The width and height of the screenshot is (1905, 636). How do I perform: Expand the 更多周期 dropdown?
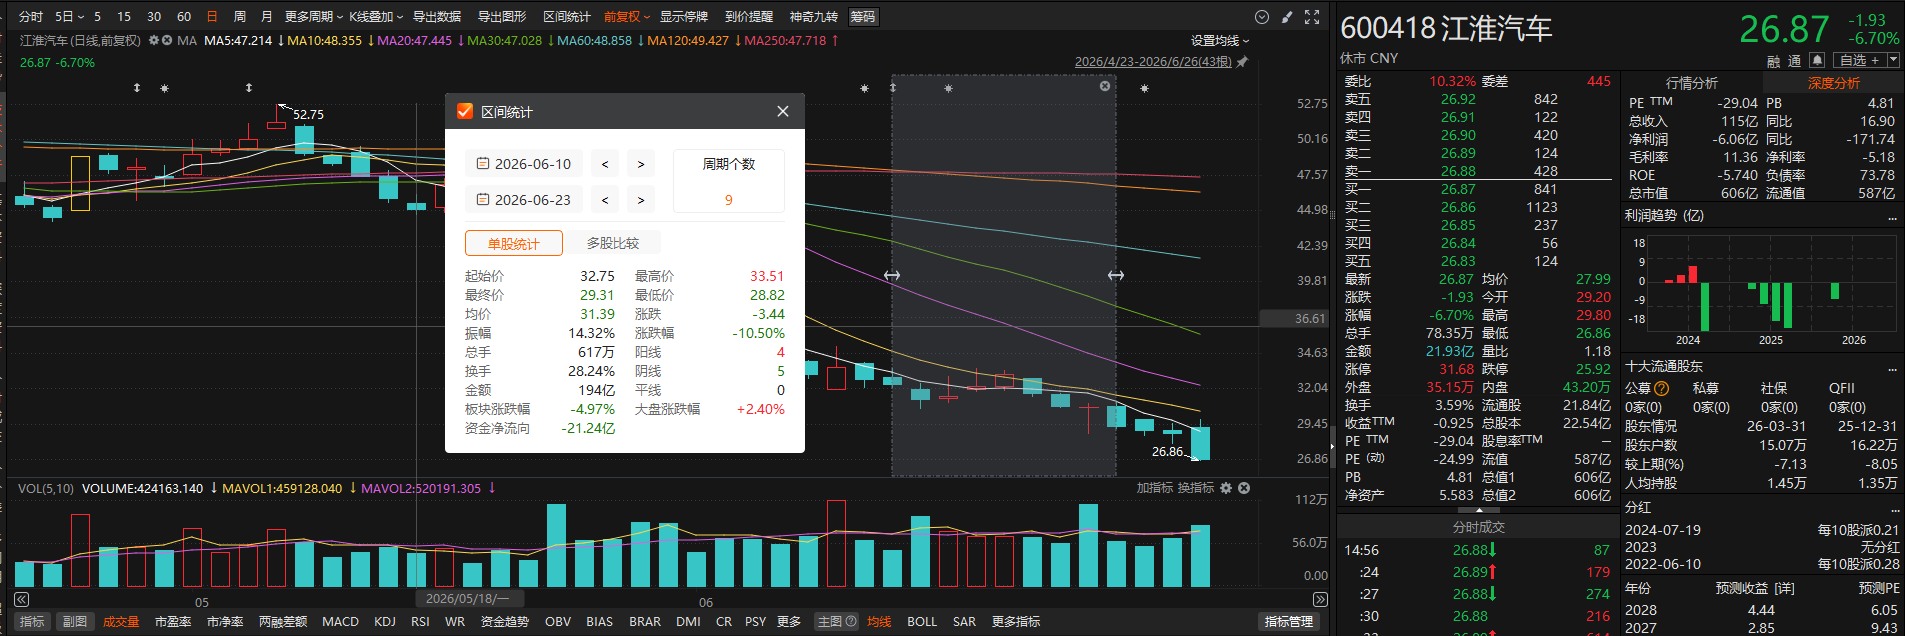pos(314,17)
